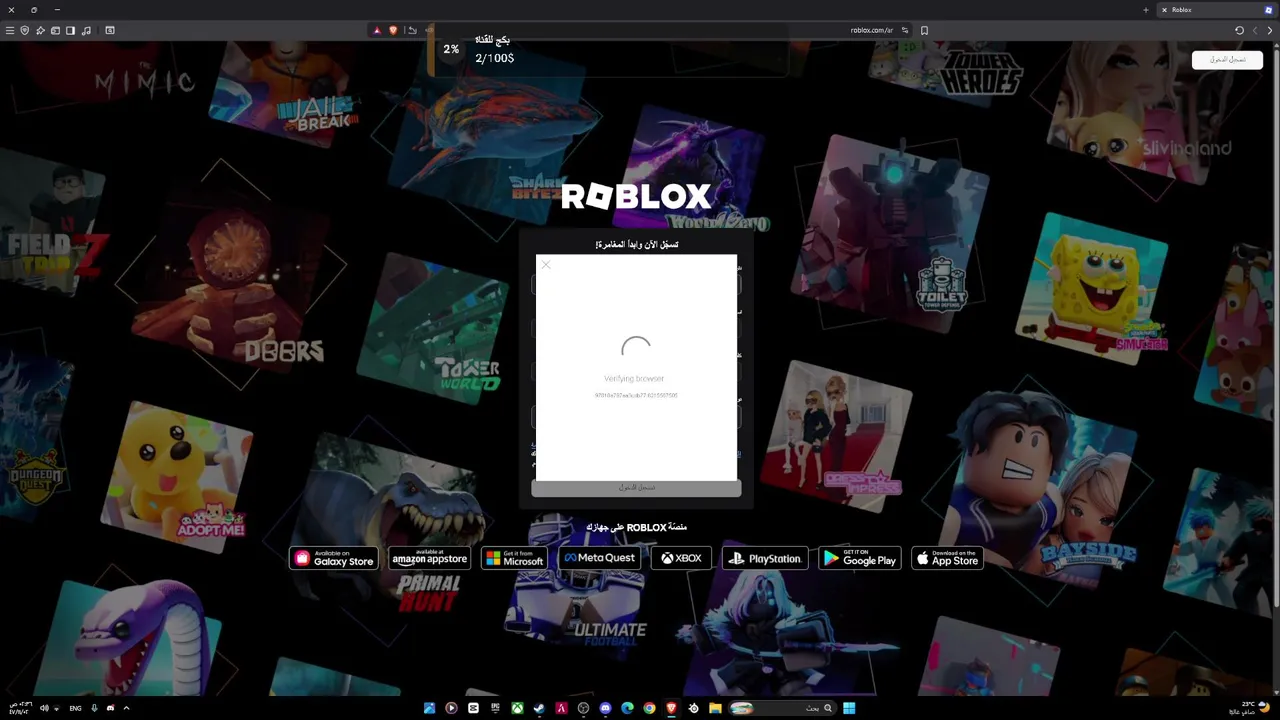
Task: Click the microphone tray icon
Action: 94,708
